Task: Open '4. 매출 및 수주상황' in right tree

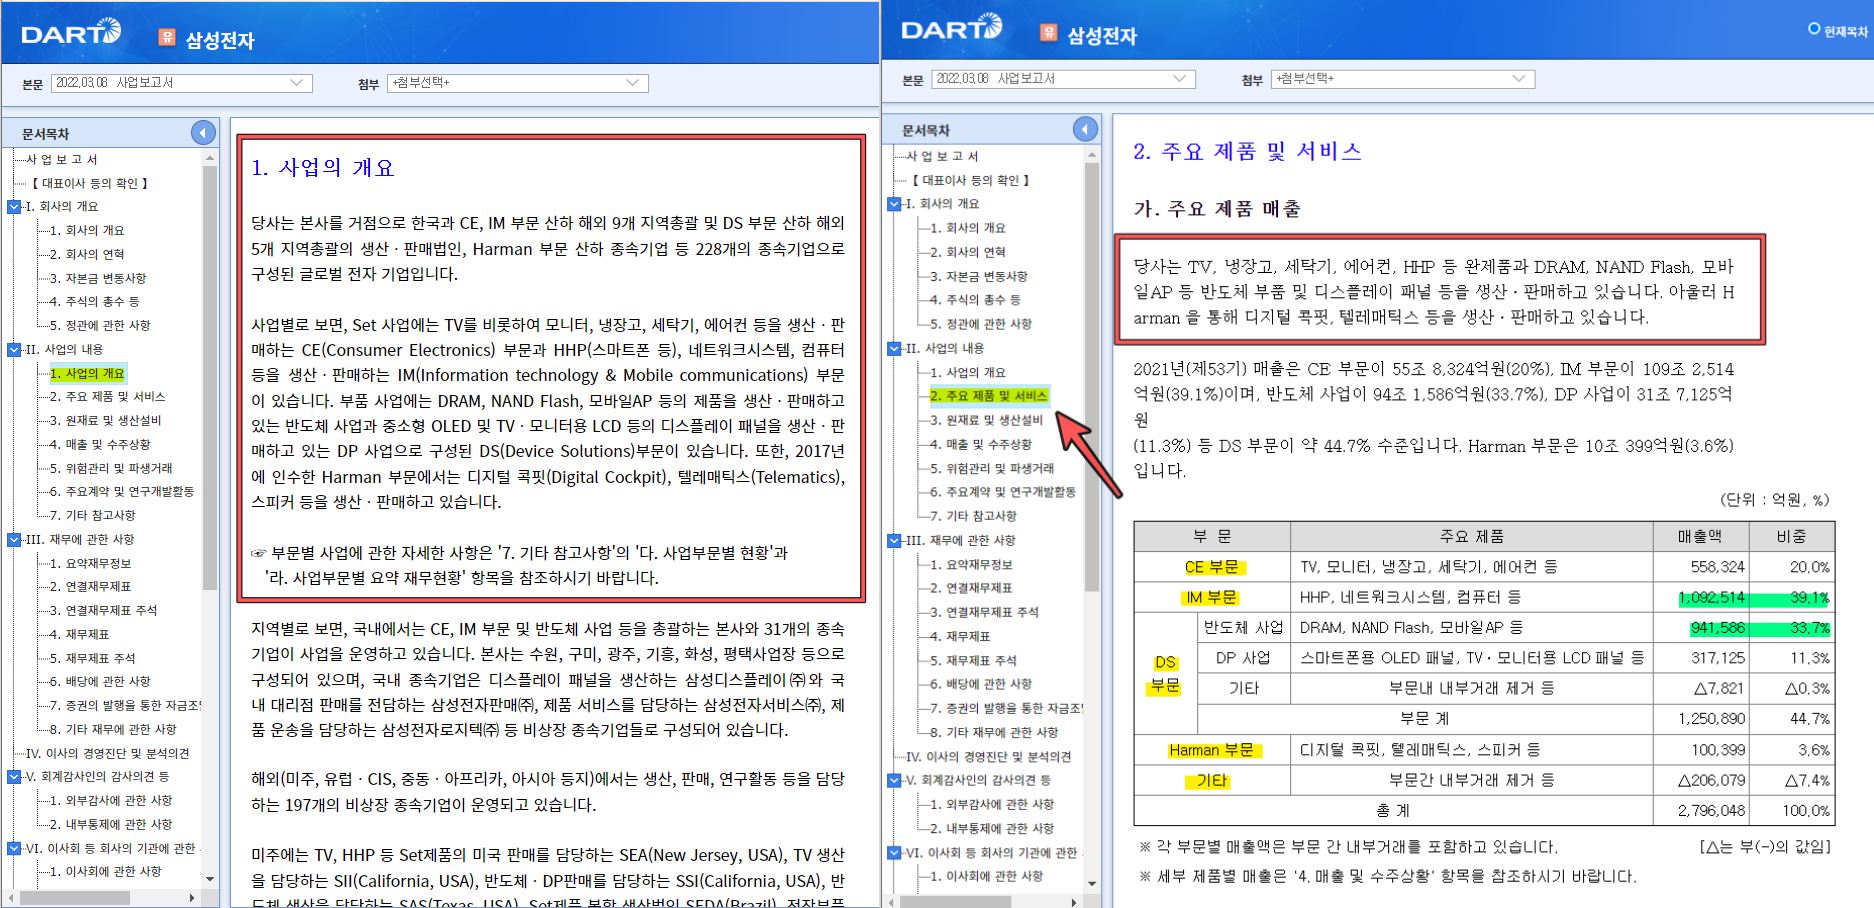Action: point(981,444)
